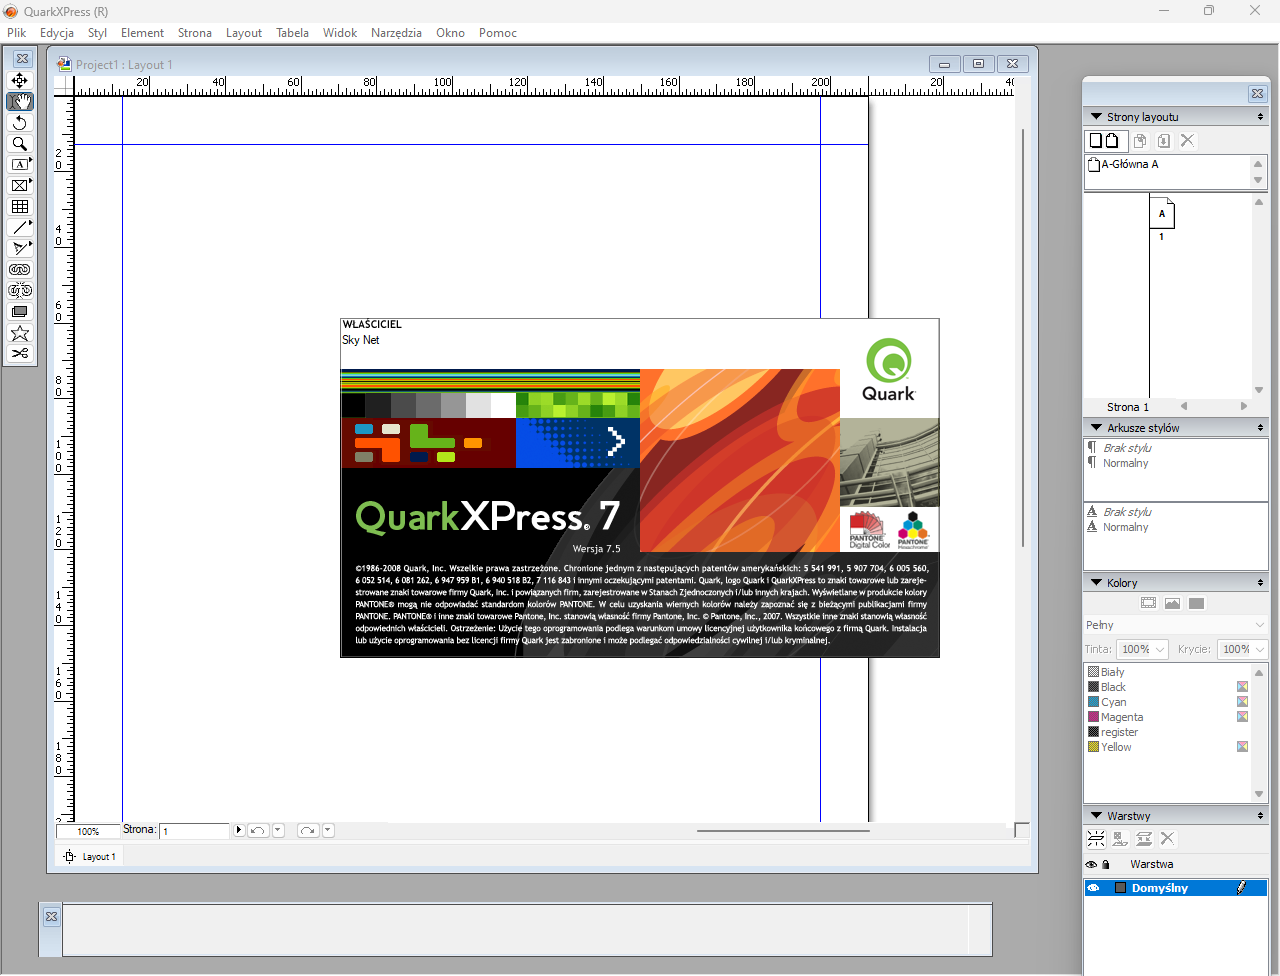1280x976 pixels.
Task: Select the Picture Box tool
Action: 20,185
